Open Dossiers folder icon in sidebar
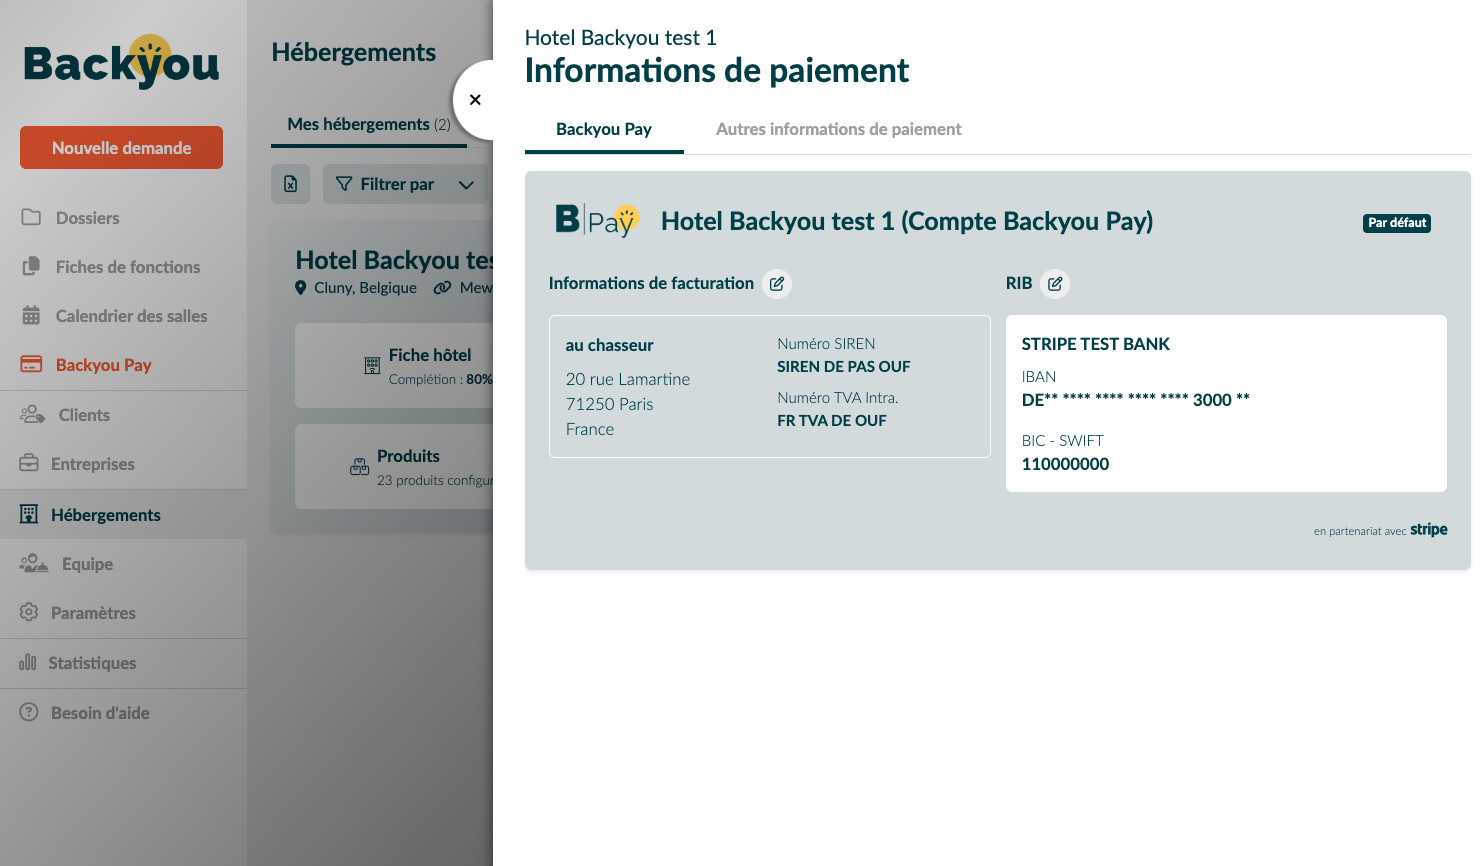1480x866 pixels. pos(31,217)
